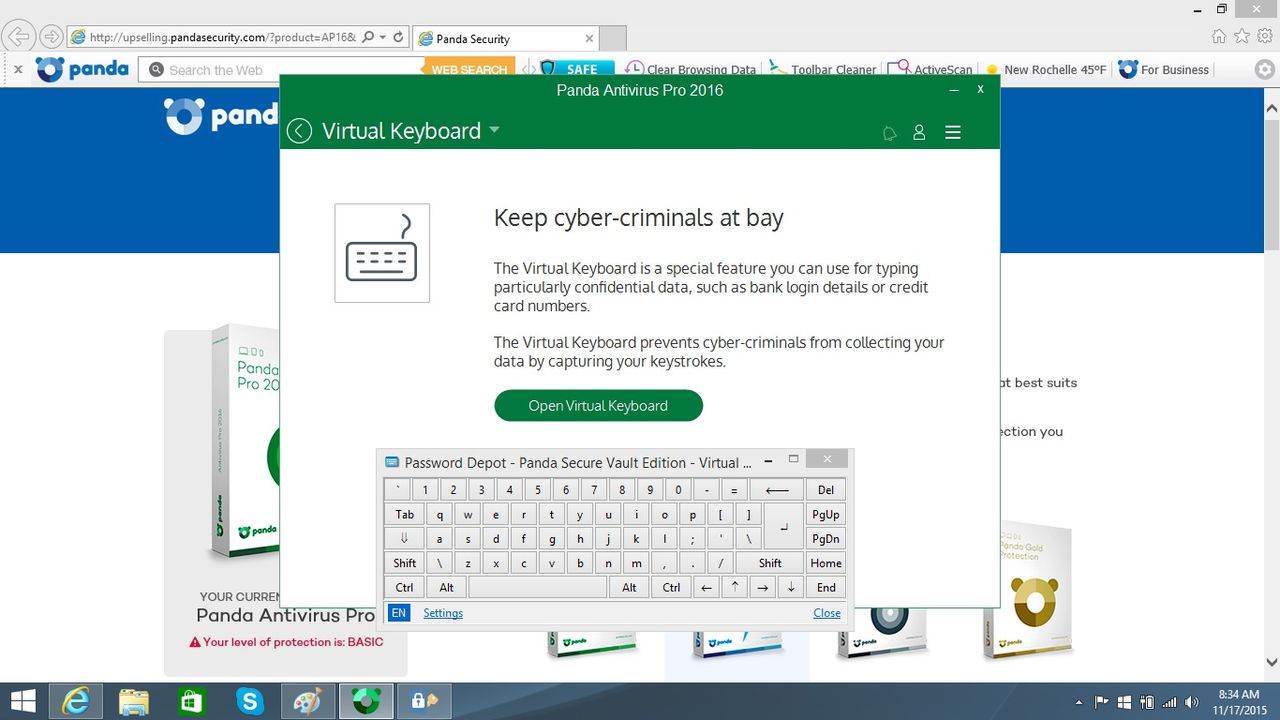Toggle the EN language indicator on keyboard
The image size is (1280, 720).
click(x=399, y=613)
